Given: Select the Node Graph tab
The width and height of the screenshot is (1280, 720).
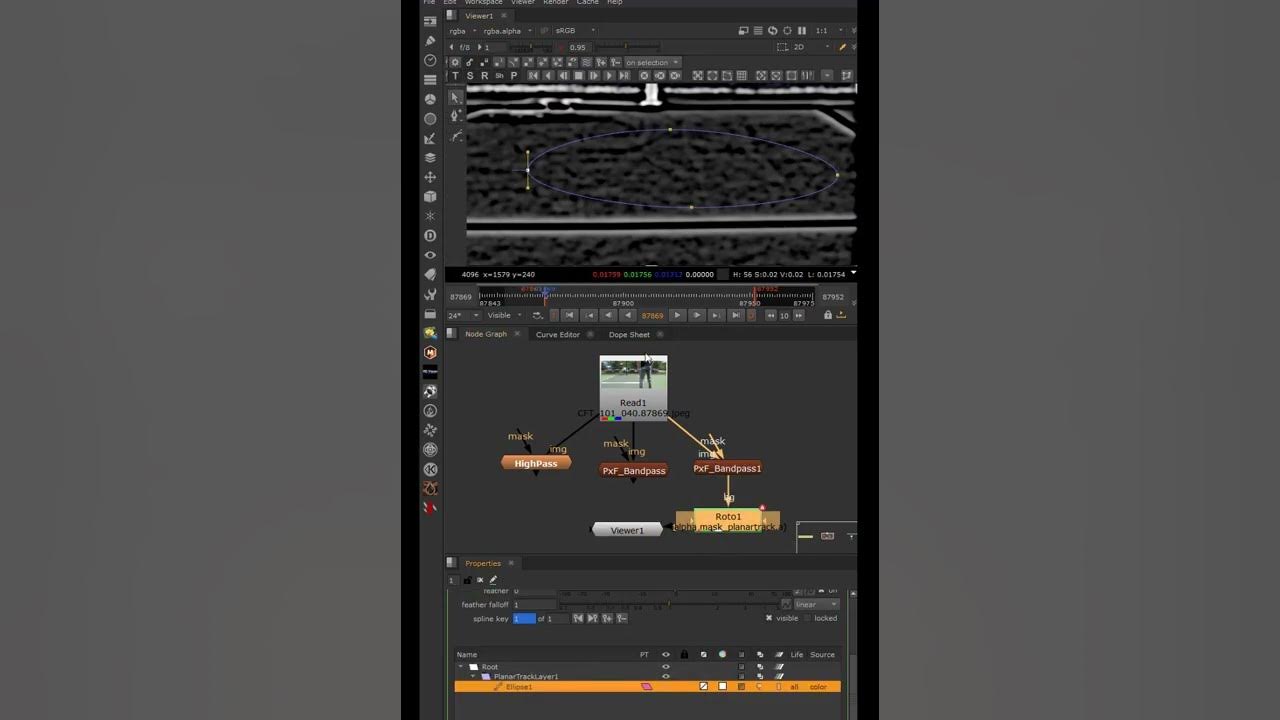Looking at the screenshot, I should click(486, 334).
